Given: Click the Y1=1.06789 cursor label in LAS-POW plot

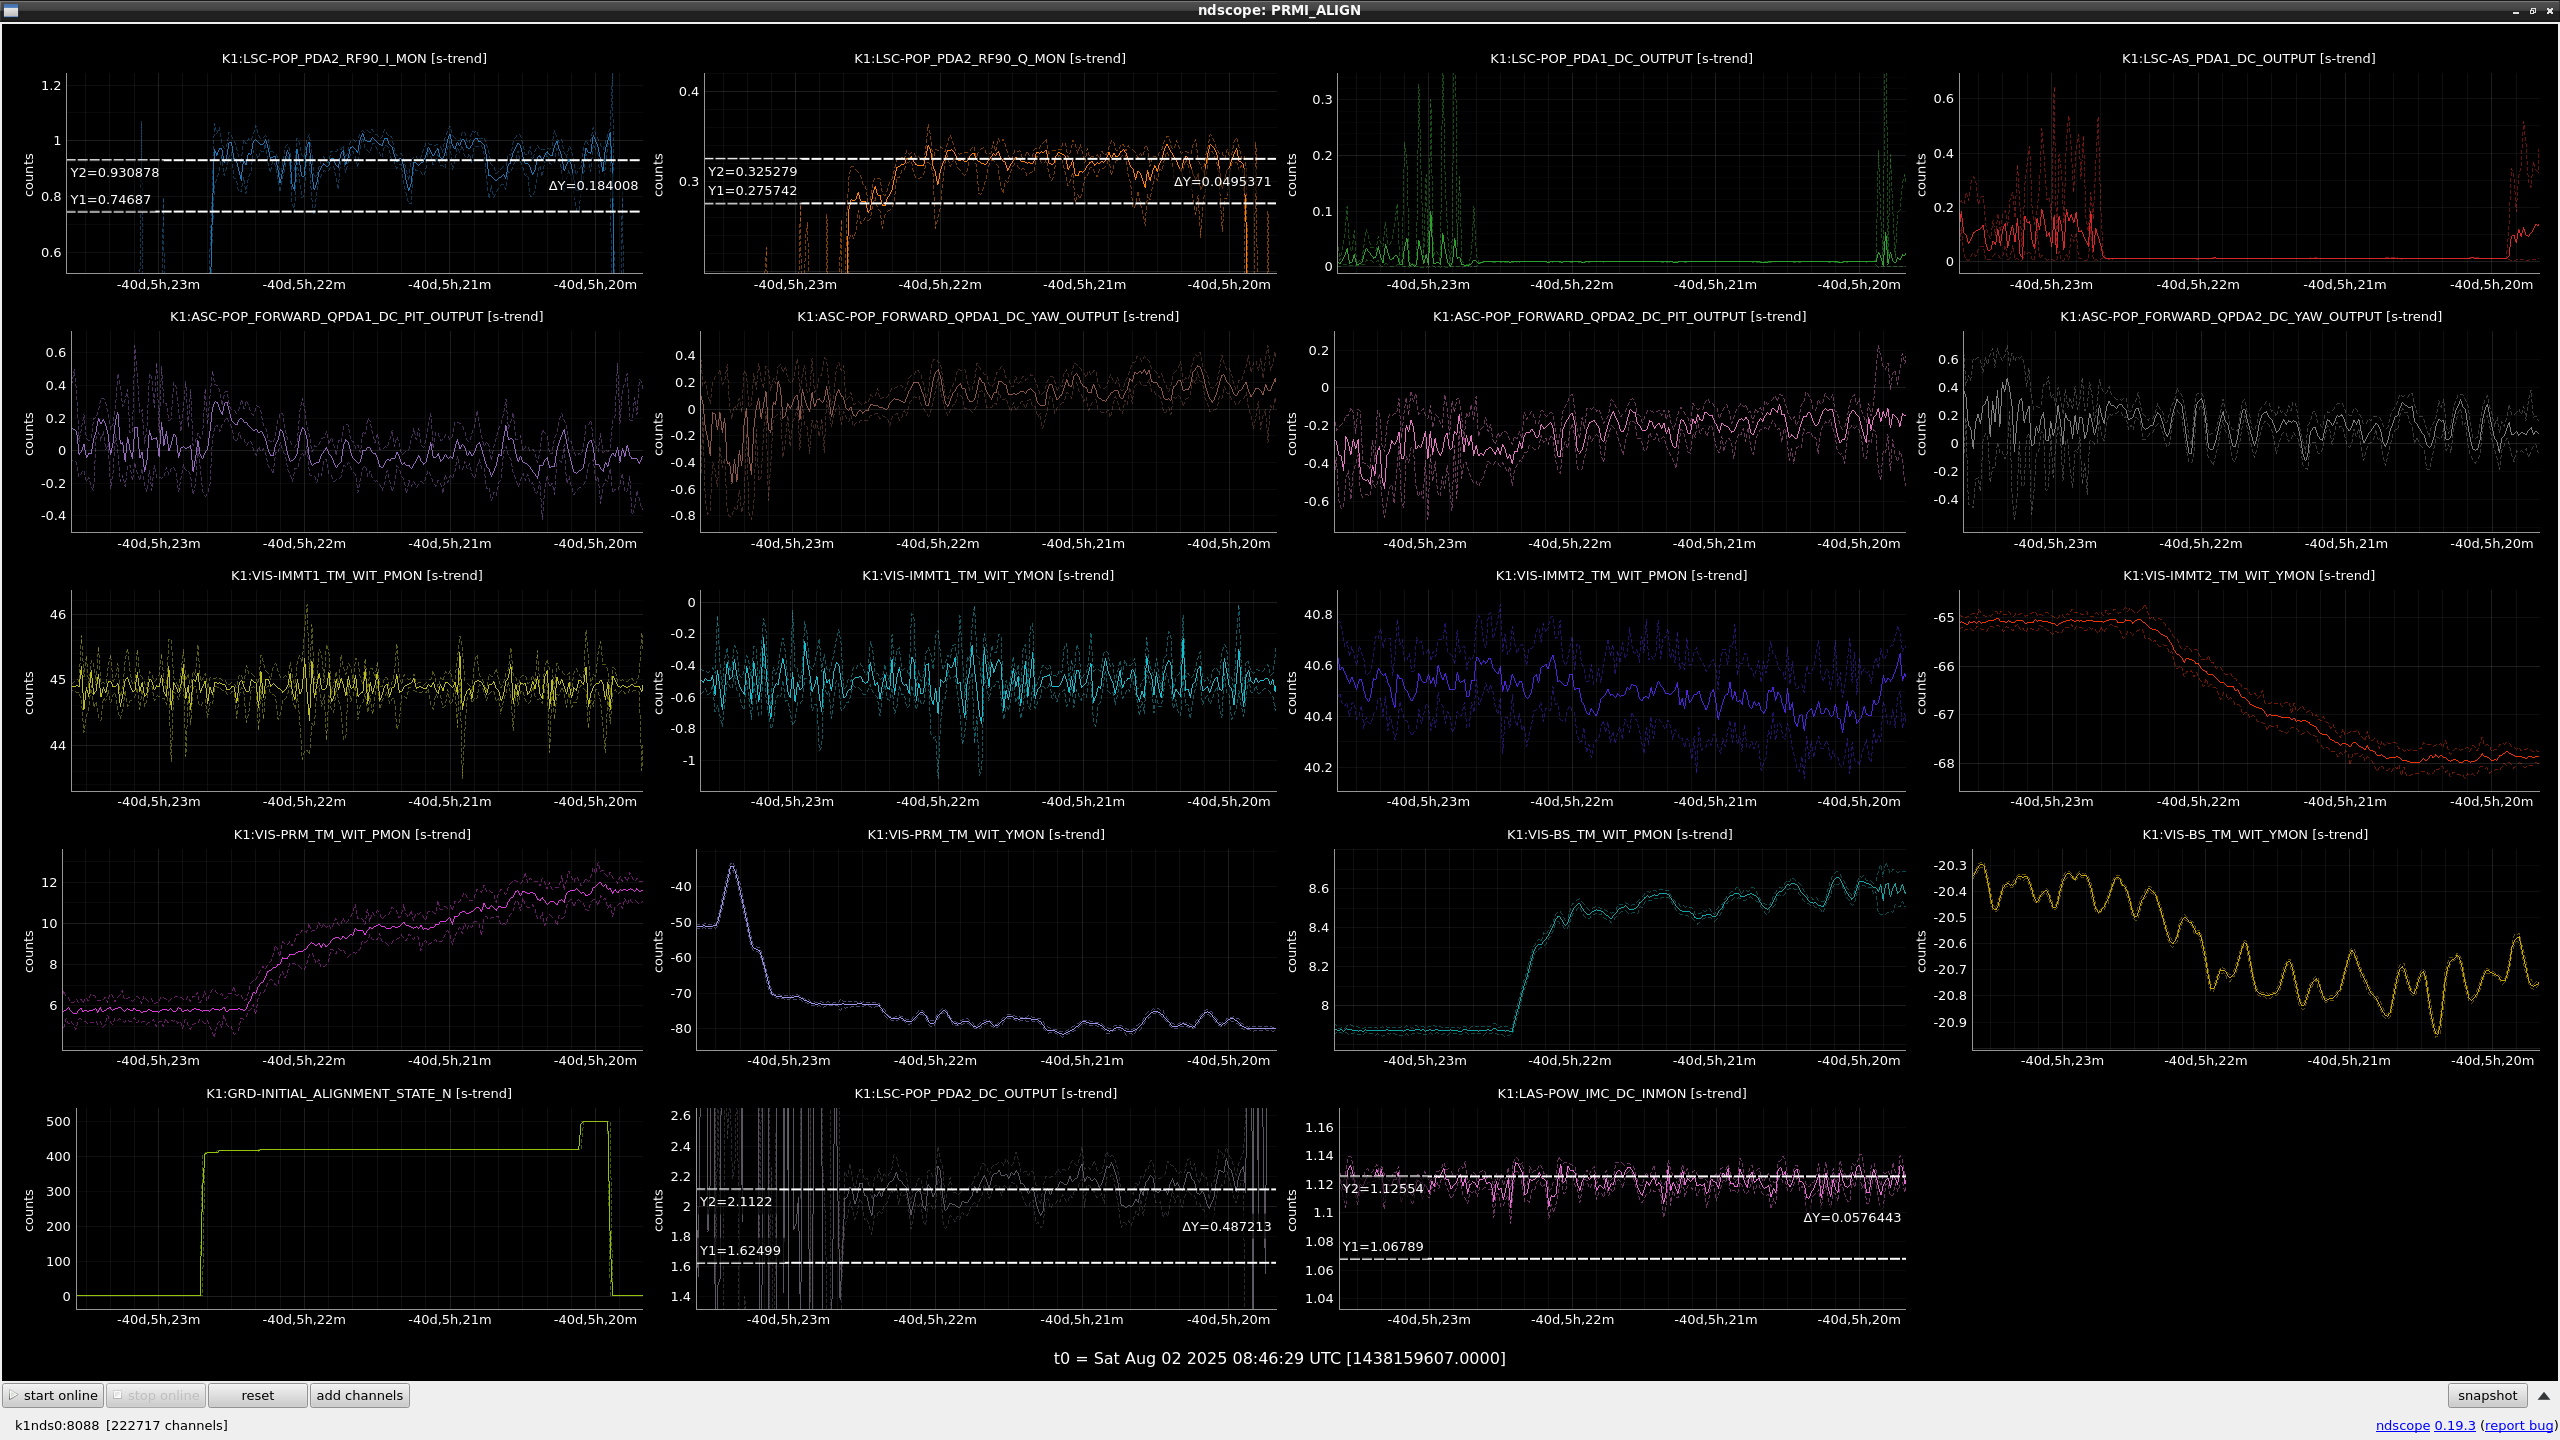Looking at the screenshot, I should click(x=1382, y=1246).
